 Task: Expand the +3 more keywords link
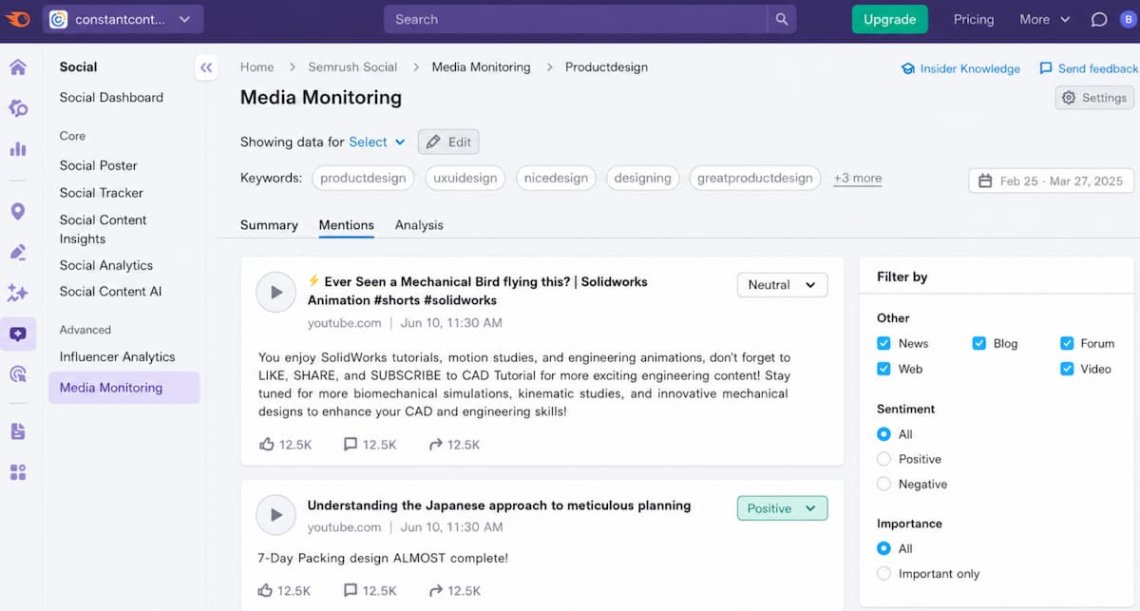858,178
